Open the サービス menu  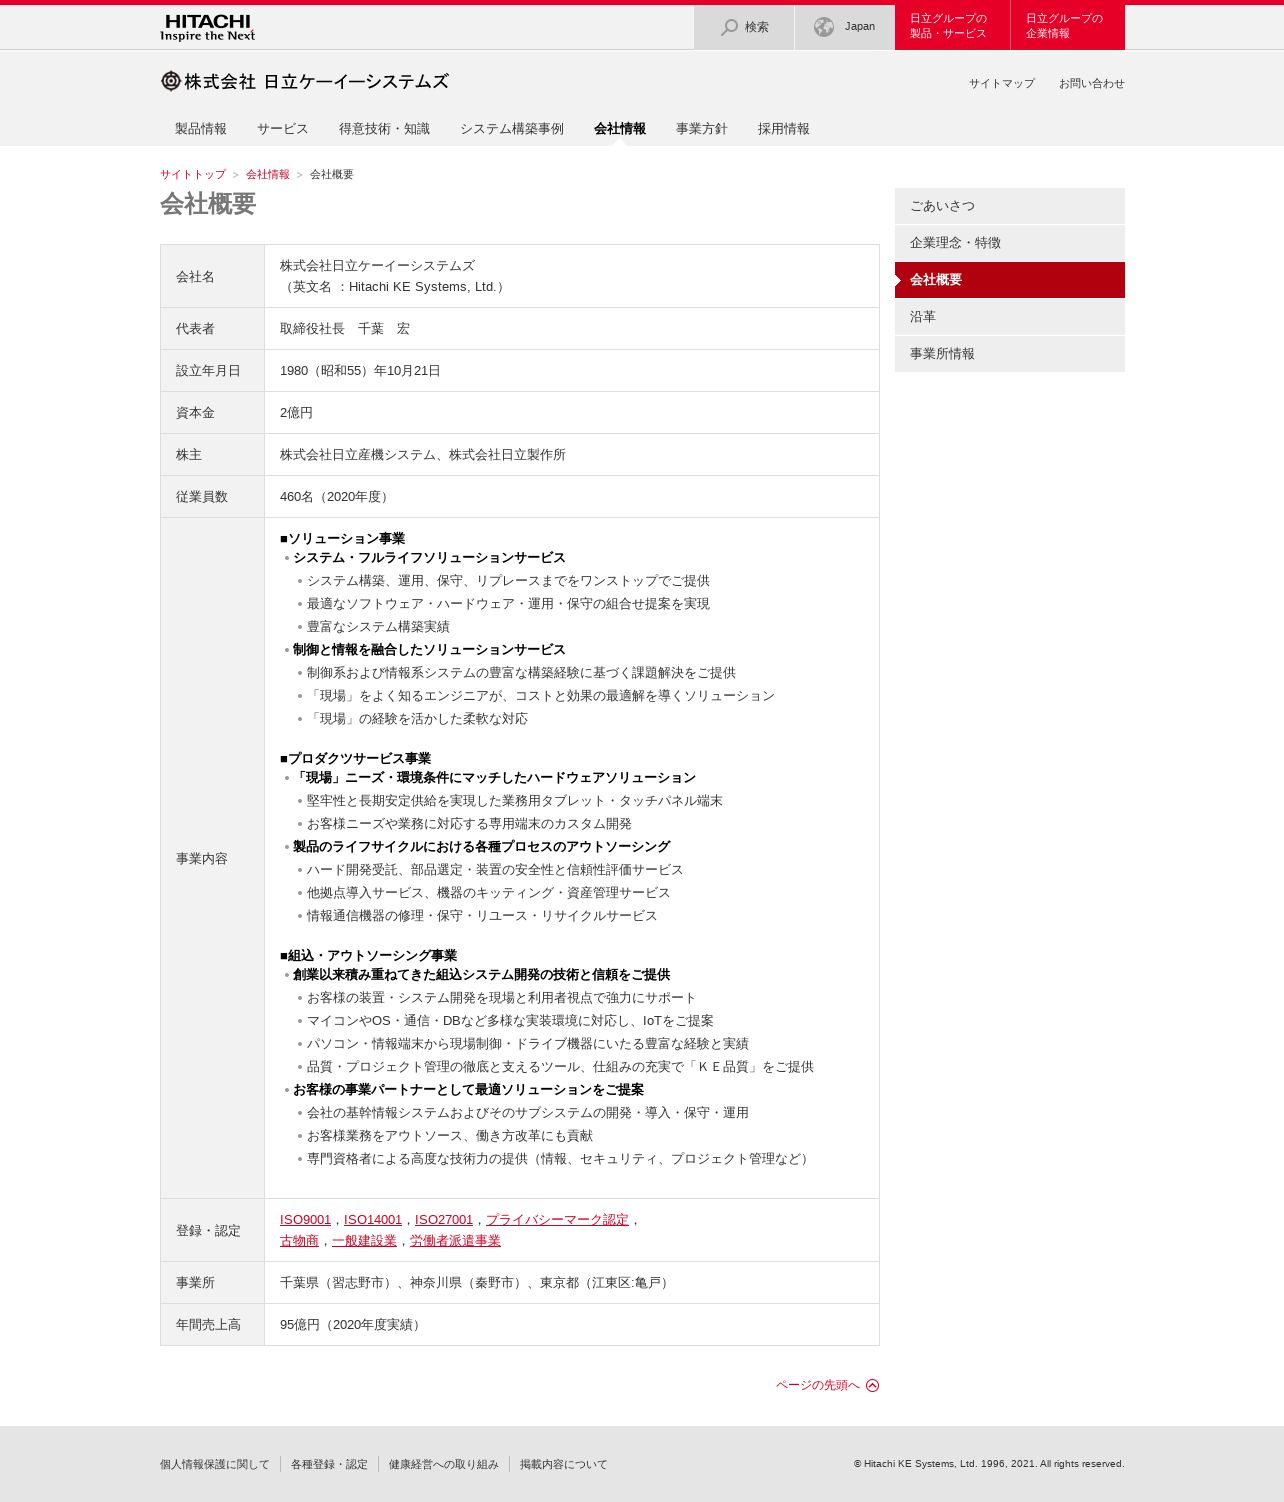283,129
